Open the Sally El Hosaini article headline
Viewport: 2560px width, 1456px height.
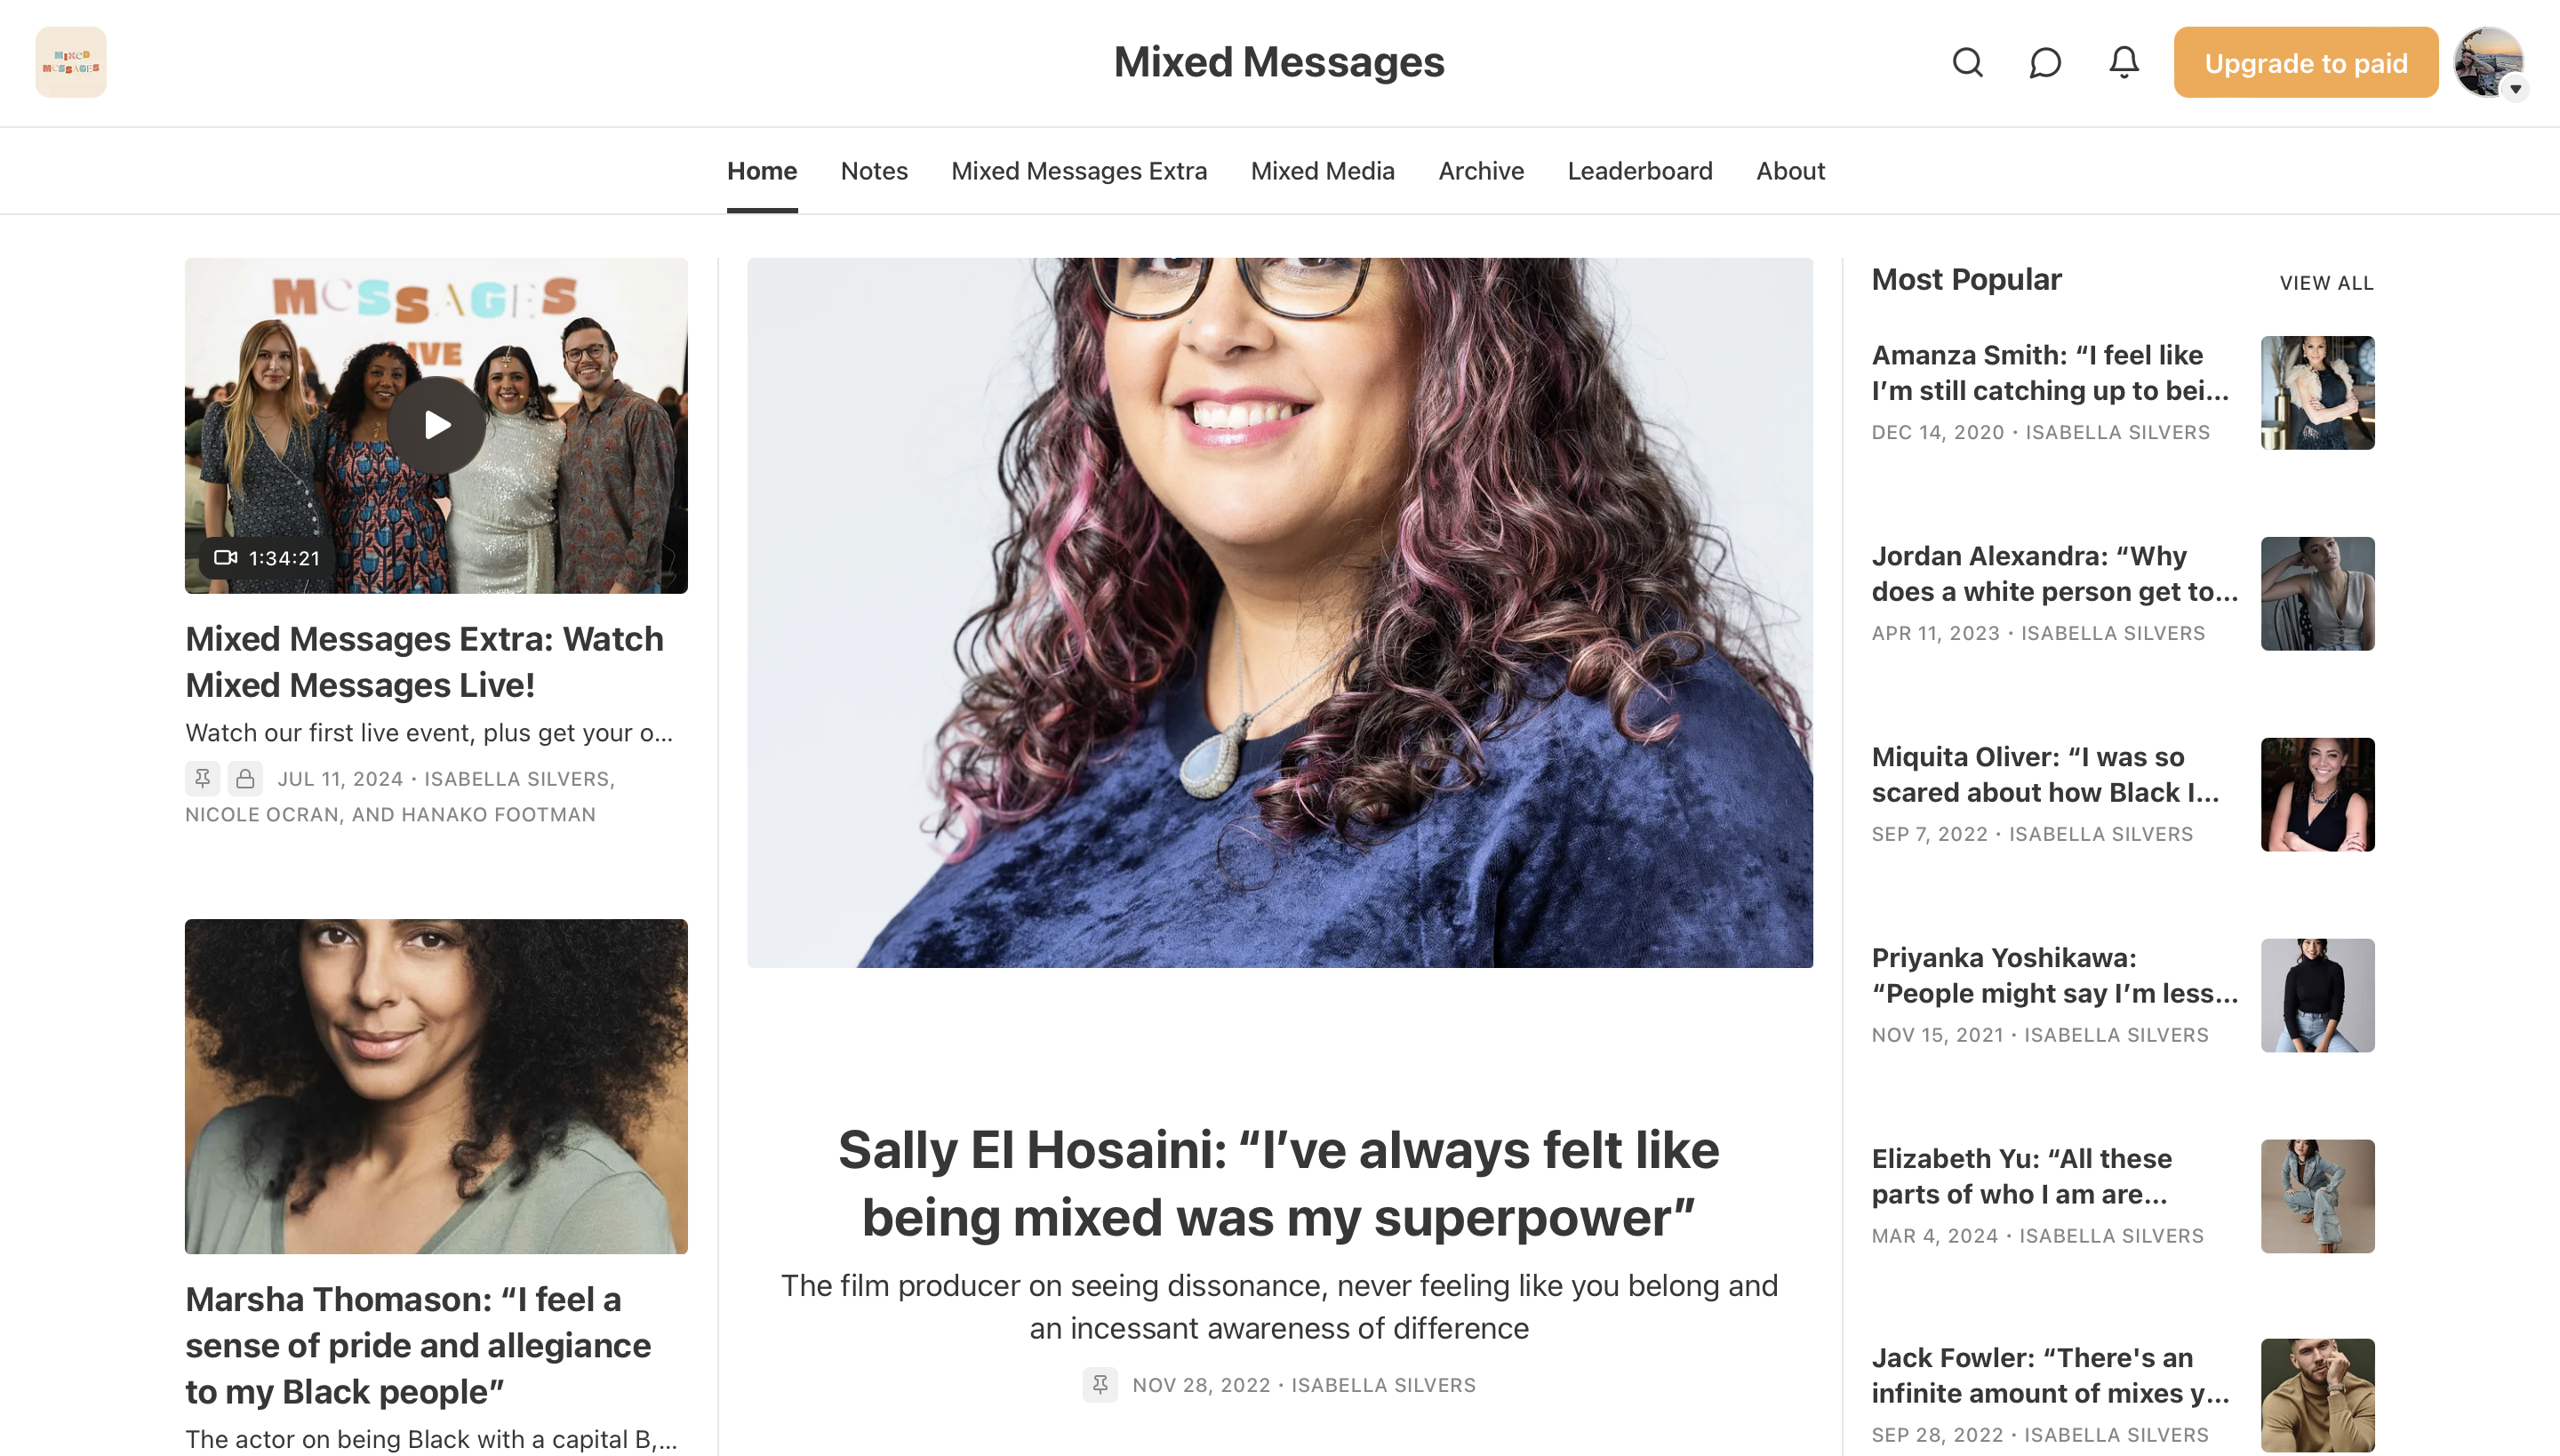1279,1184
